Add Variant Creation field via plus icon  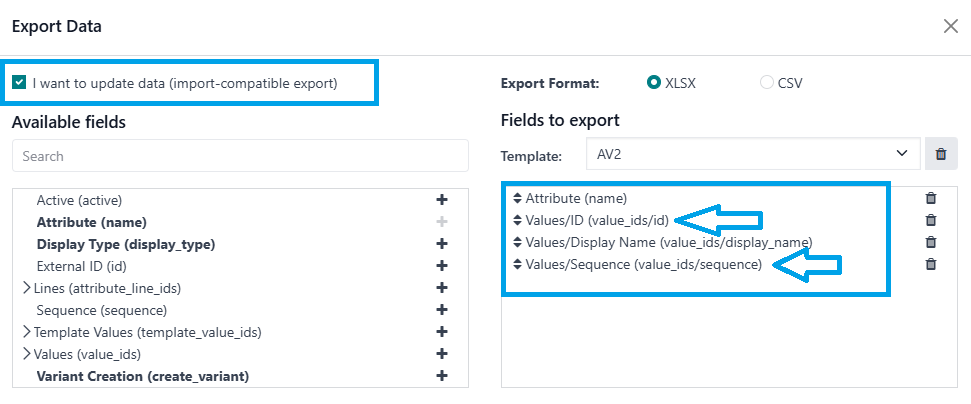point(442,376)
